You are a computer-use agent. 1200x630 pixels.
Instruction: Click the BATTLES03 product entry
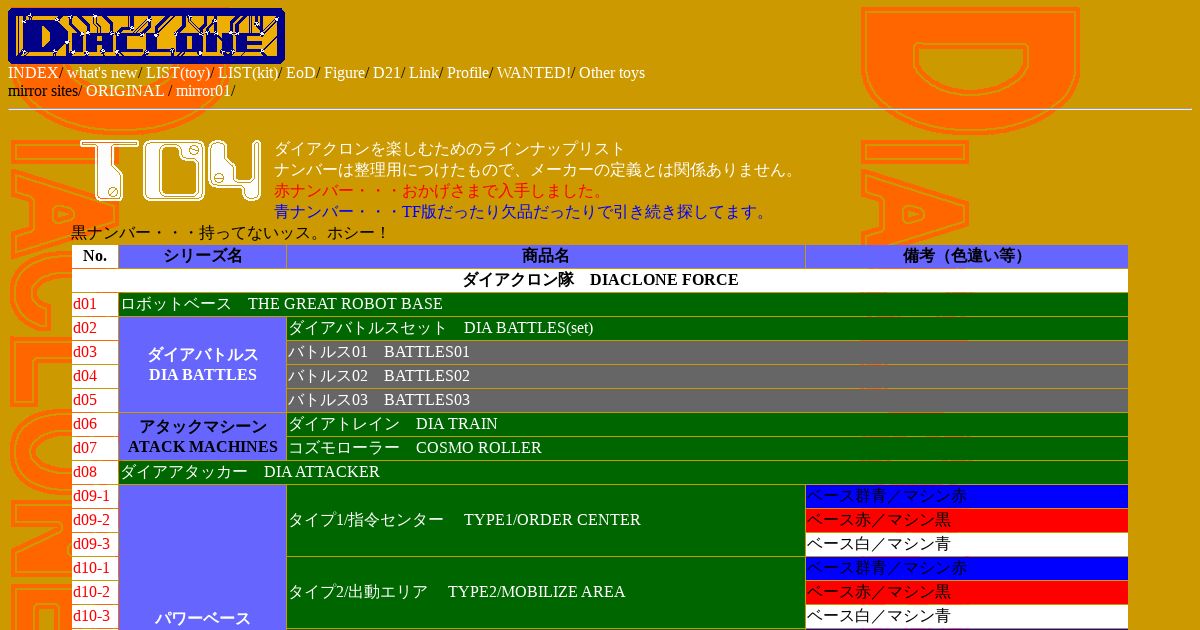point(707,400)
